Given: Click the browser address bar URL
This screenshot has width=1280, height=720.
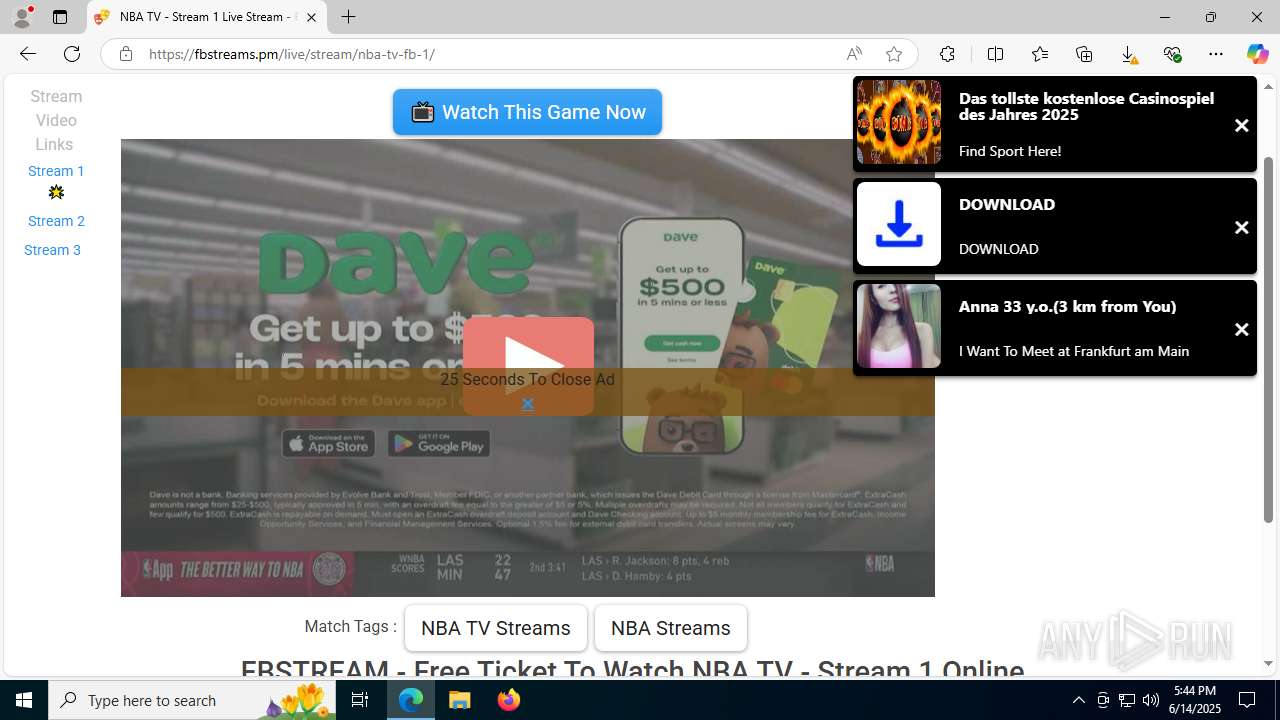Looking at the screenshot, I should coord(291,54).
